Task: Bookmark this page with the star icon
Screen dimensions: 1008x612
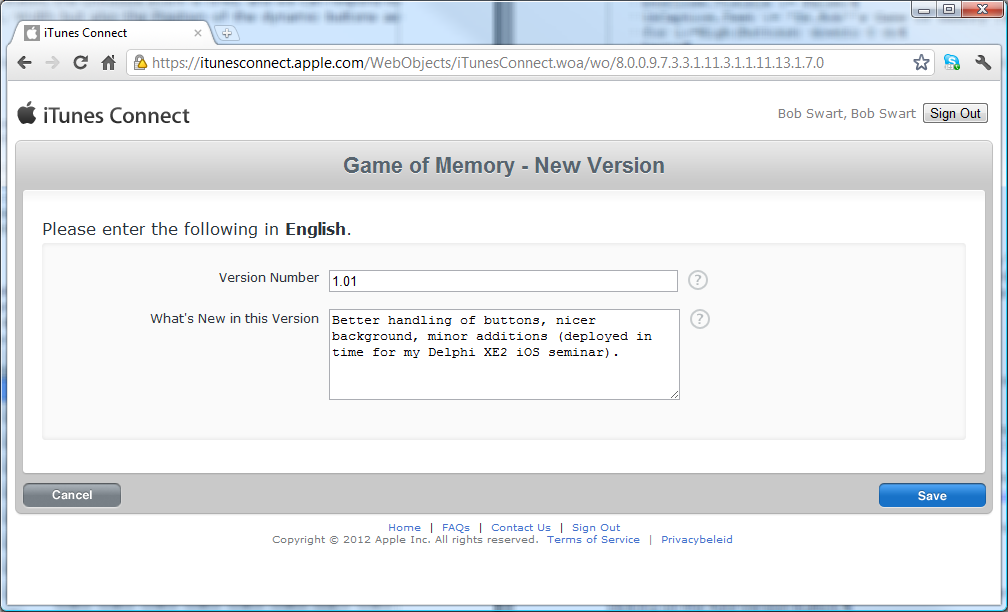Action: tap(921, 62)
